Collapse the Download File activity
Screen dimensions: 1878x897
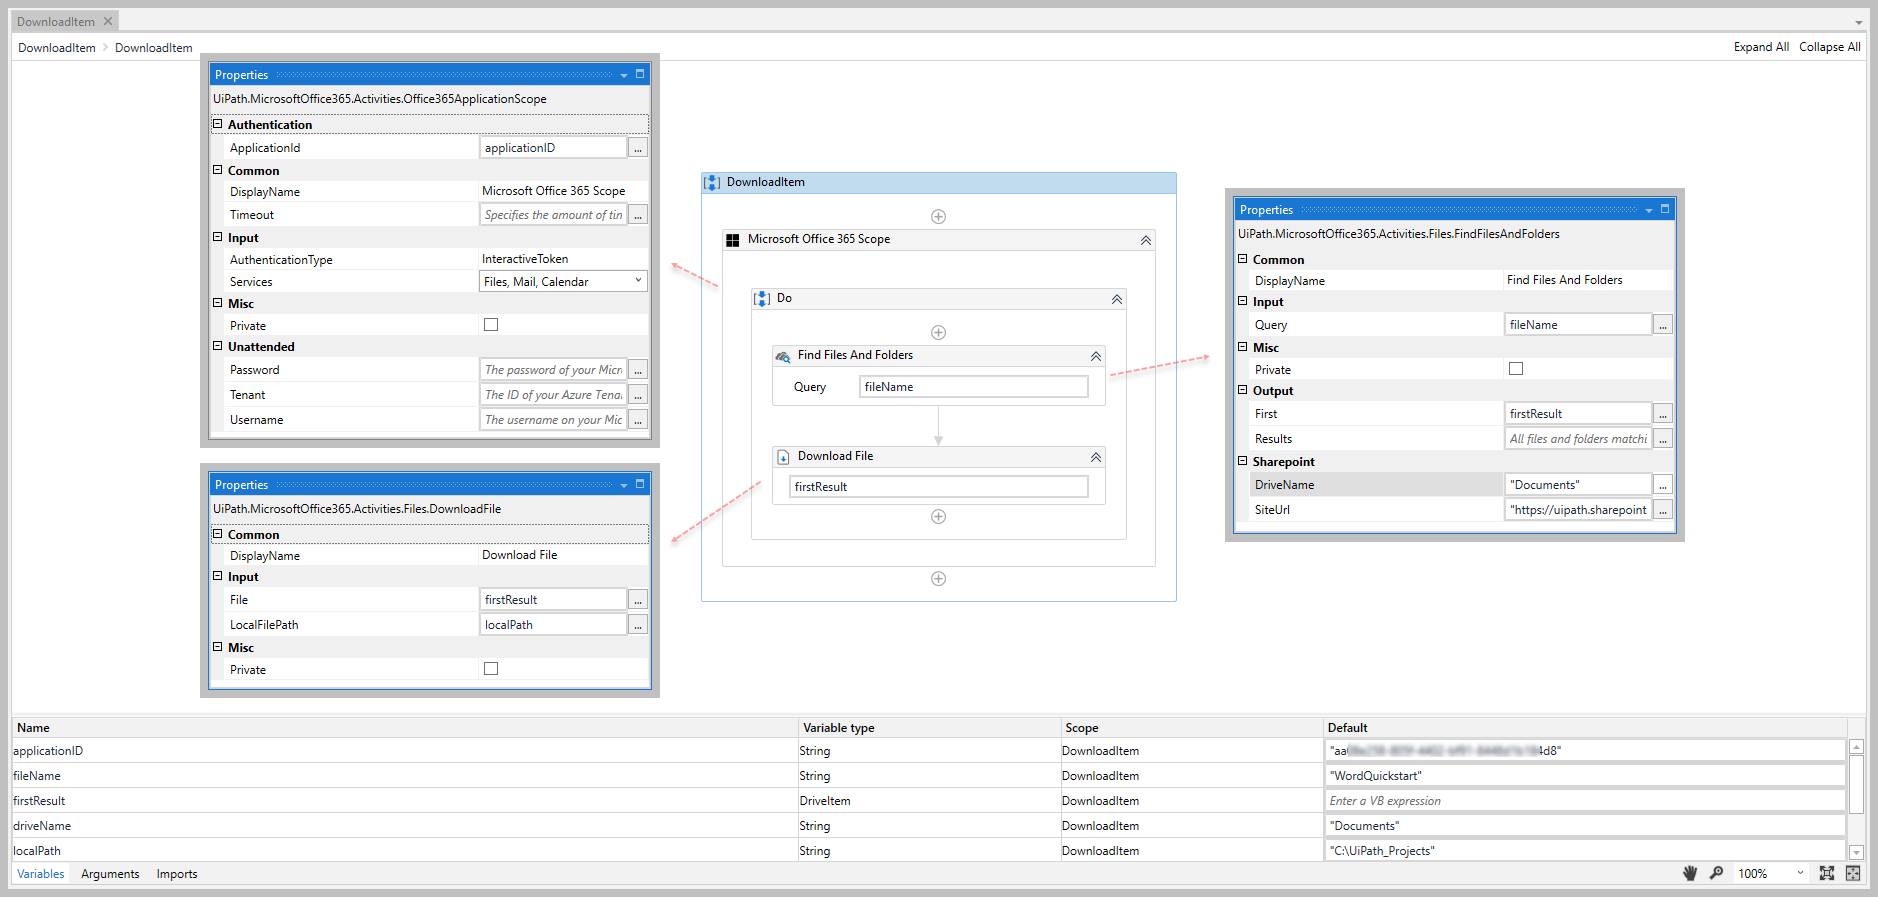pos(1096,457)
